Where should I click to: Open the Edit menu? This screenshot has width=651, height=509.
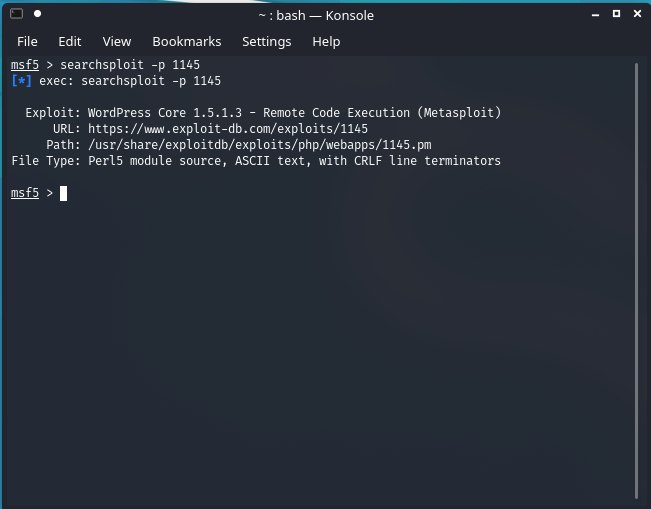click(x=69, y=41)
